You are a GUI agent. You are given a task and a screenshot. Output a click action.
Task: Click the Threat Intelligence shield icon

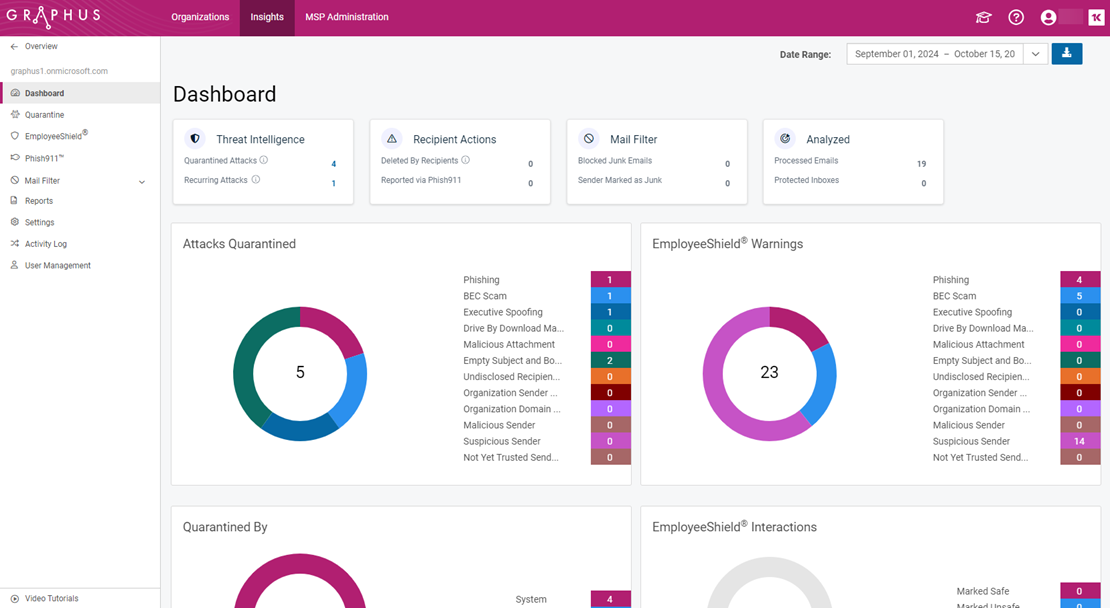coord(195,139)
